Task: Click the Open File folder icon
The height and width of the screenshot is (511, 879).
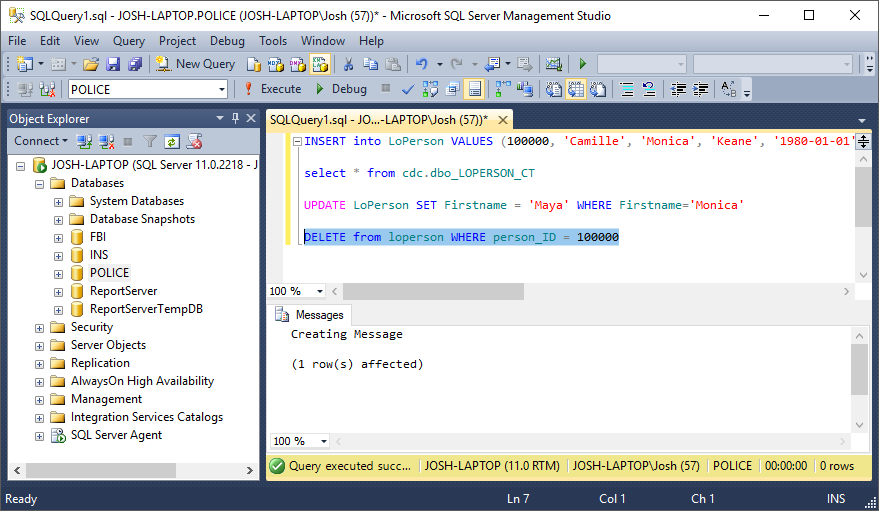Action: (x=91, y=64)
